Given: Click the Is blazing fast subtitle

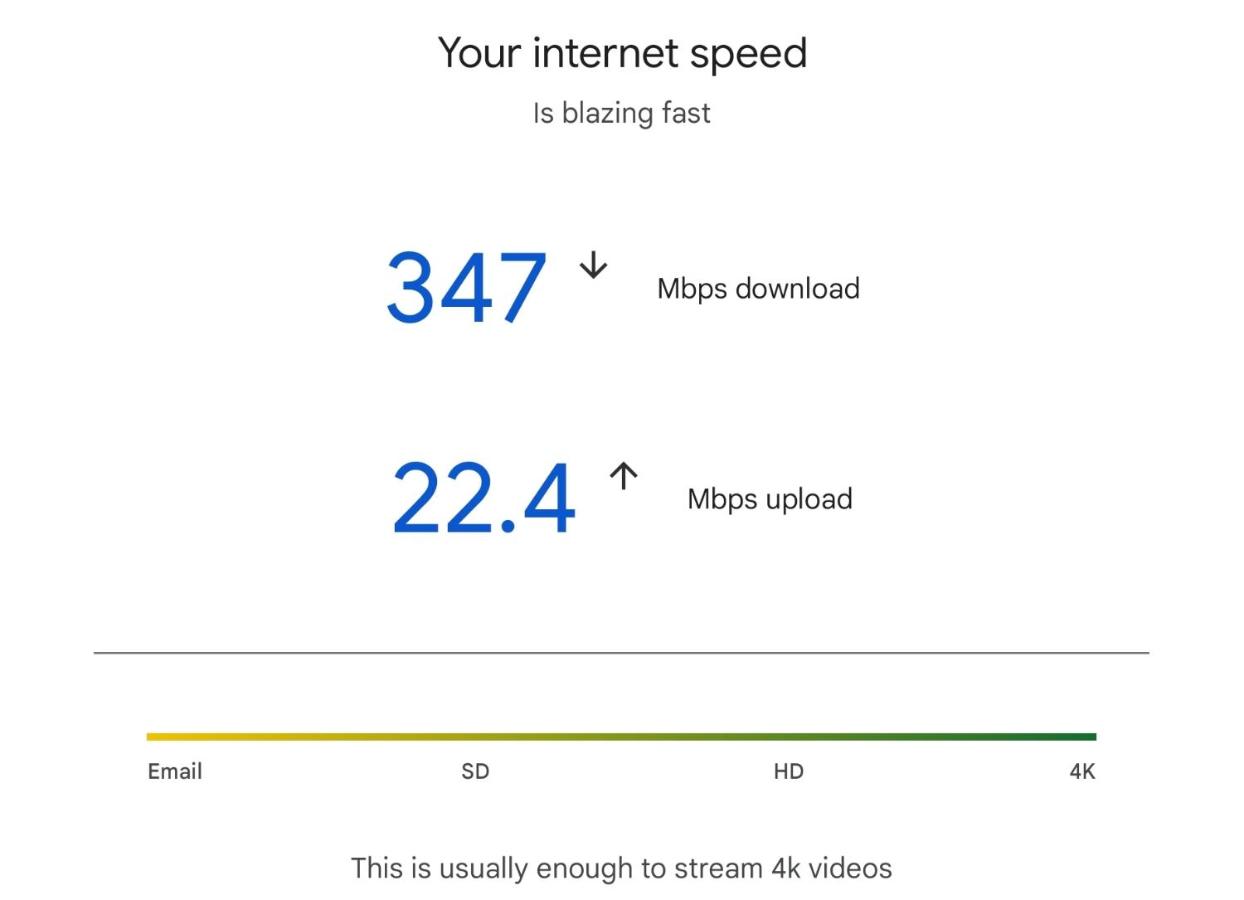Looking at the screenshot, I should [x=621, y=113].
